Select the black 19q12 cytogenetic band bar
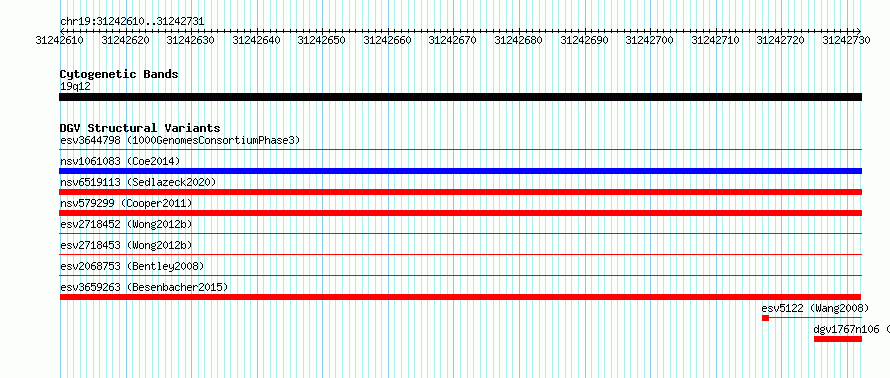This screenshot has width=890, height=378. tap(460, 97)
